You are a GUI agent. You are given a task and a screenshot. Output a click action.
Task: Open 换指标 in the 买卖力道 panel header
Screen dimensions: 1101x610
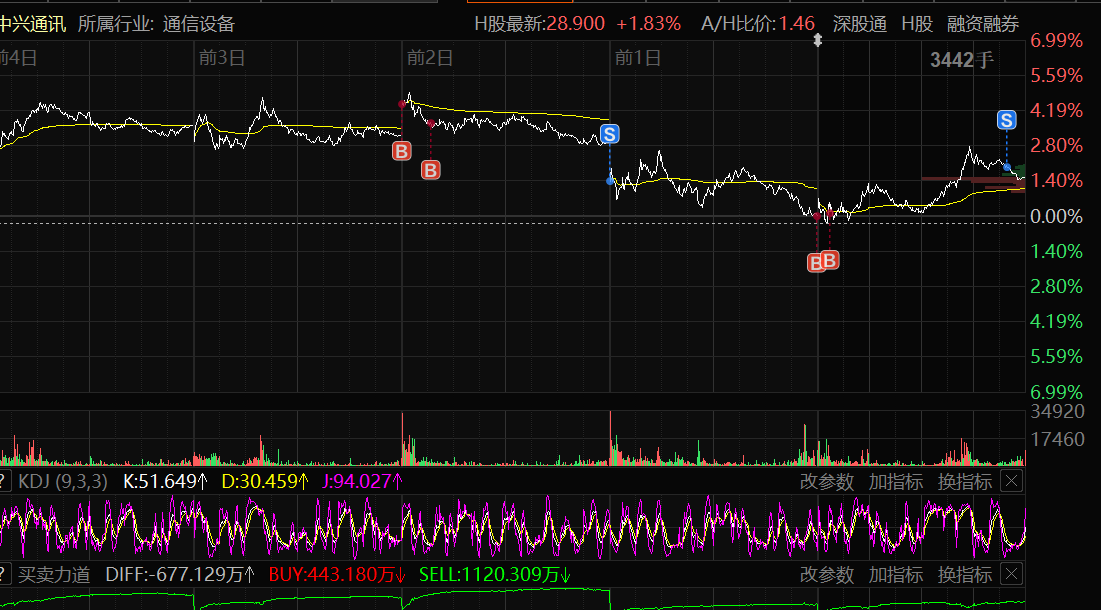tap(965, 575)
